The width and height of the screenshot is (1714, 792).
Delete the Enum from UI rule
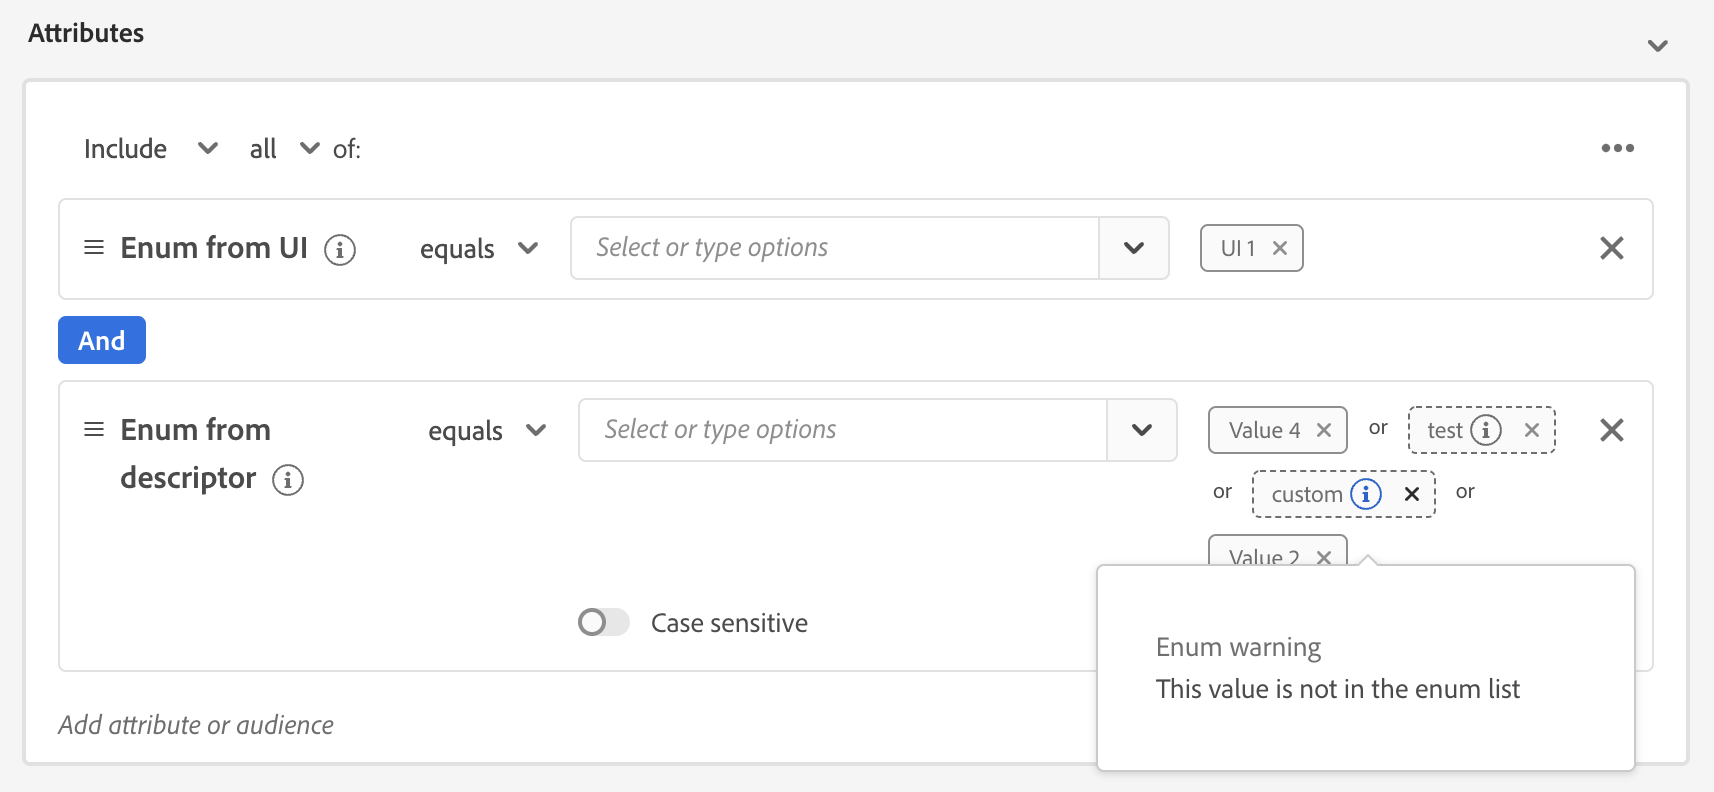point(1612,248)
